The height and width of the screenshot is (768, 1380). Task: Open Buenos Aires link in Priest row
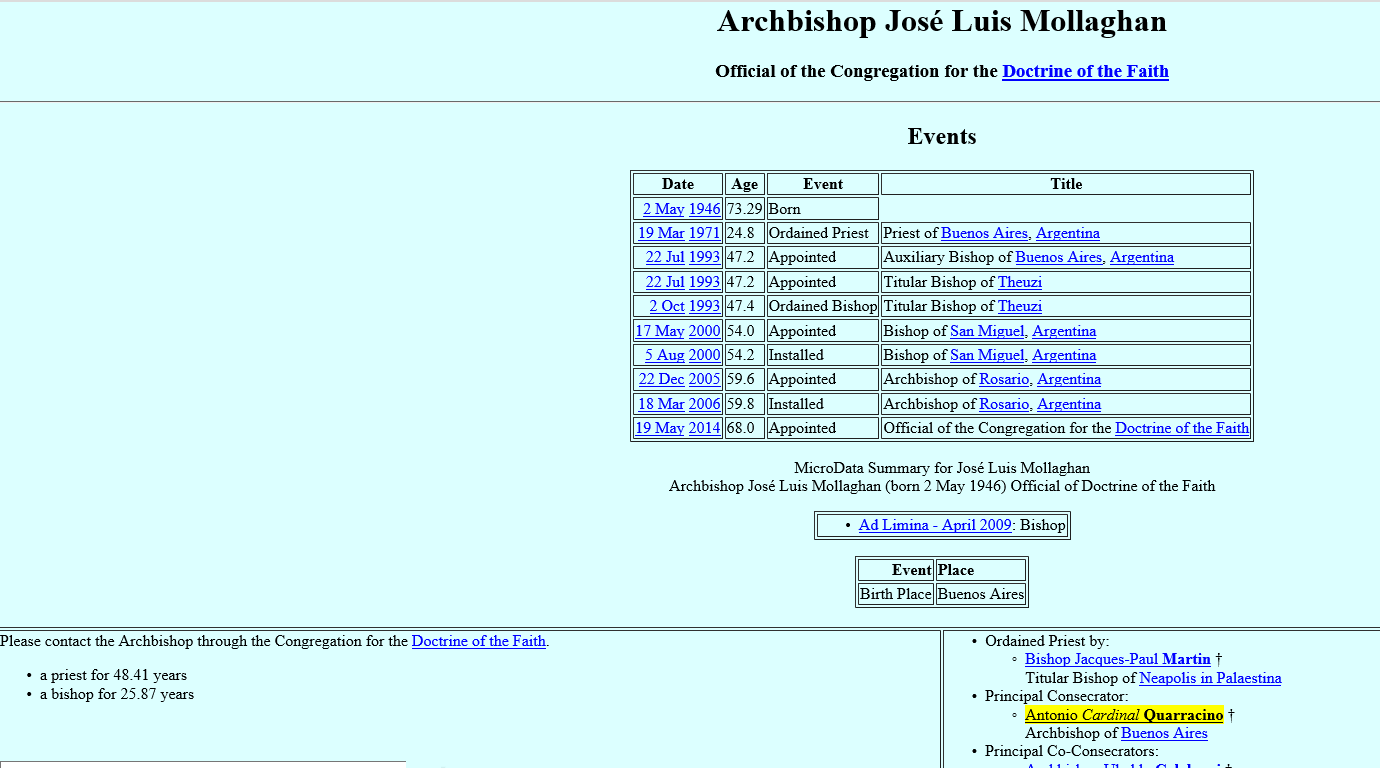[x=984, y=233]
